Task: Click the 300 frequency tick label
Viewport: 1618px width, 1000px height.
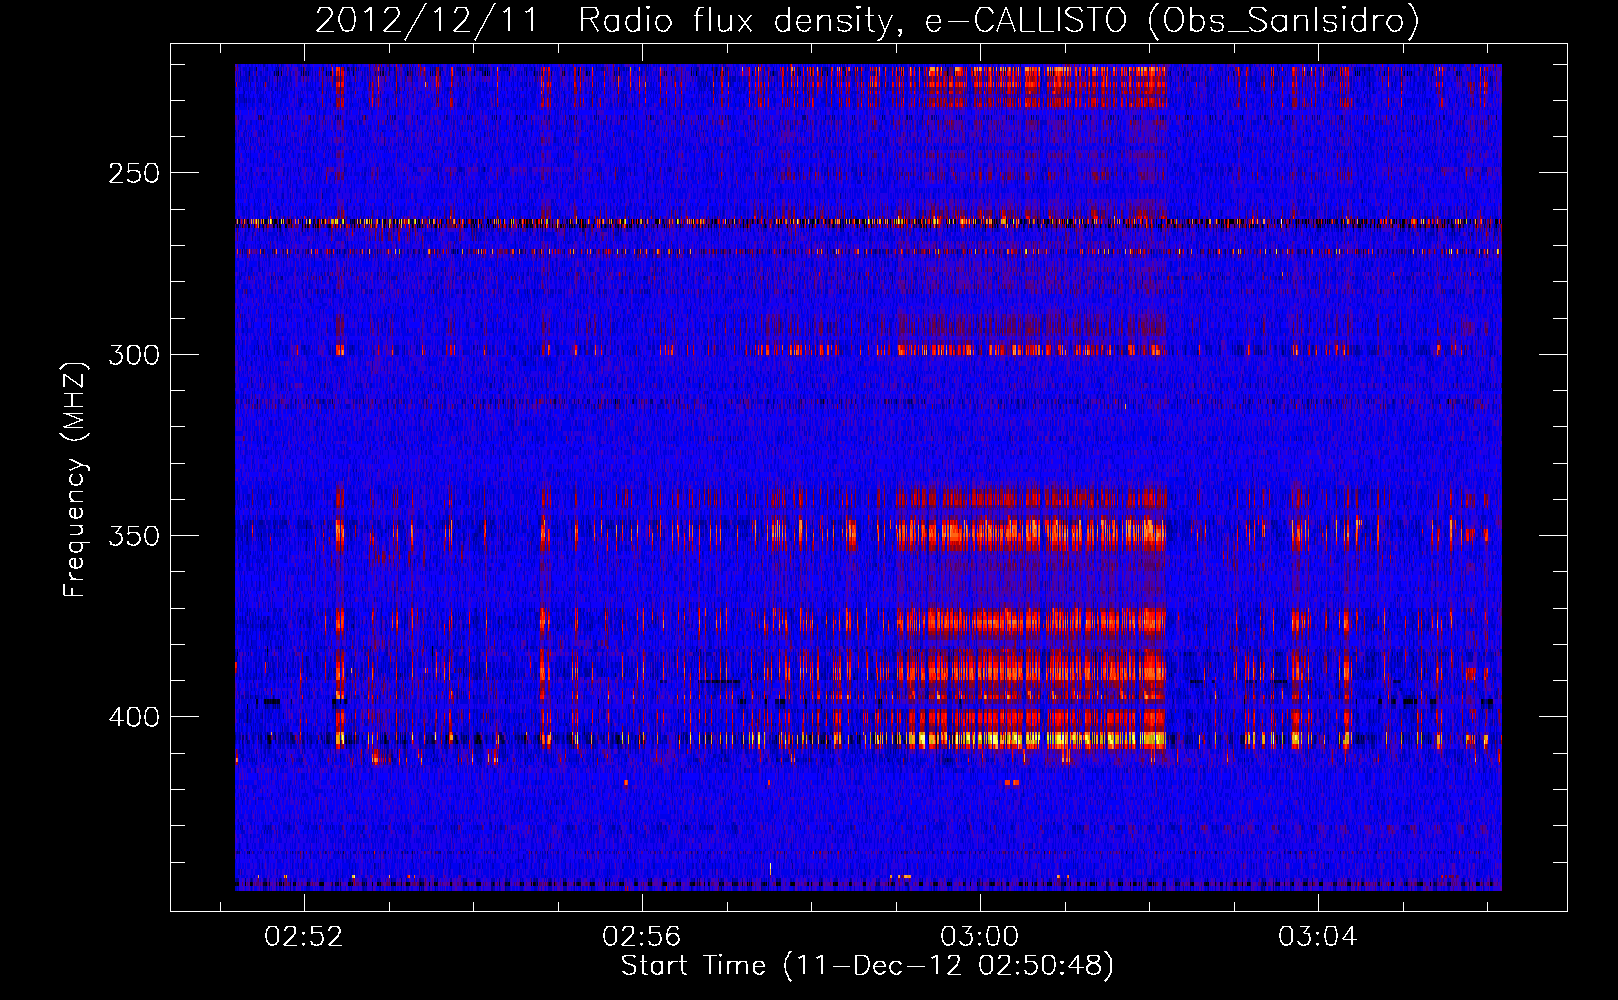Action: [133, 355]
